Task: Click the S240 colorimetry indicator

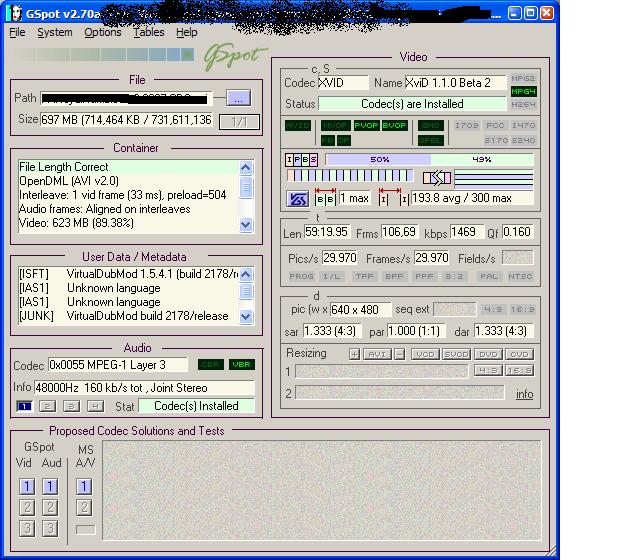Action: coord(523,140)
